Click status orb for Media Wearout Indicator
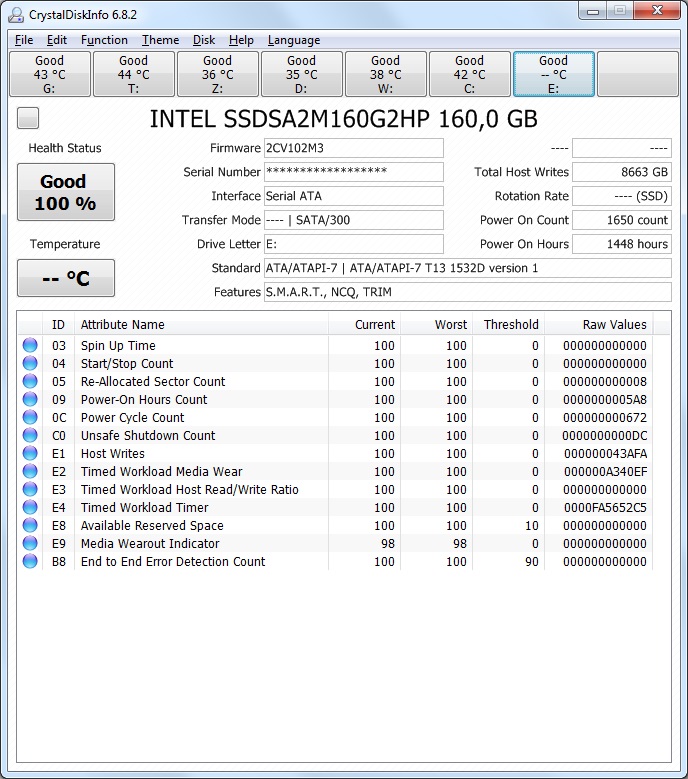 pyautogui.click(x=30, y=543)
